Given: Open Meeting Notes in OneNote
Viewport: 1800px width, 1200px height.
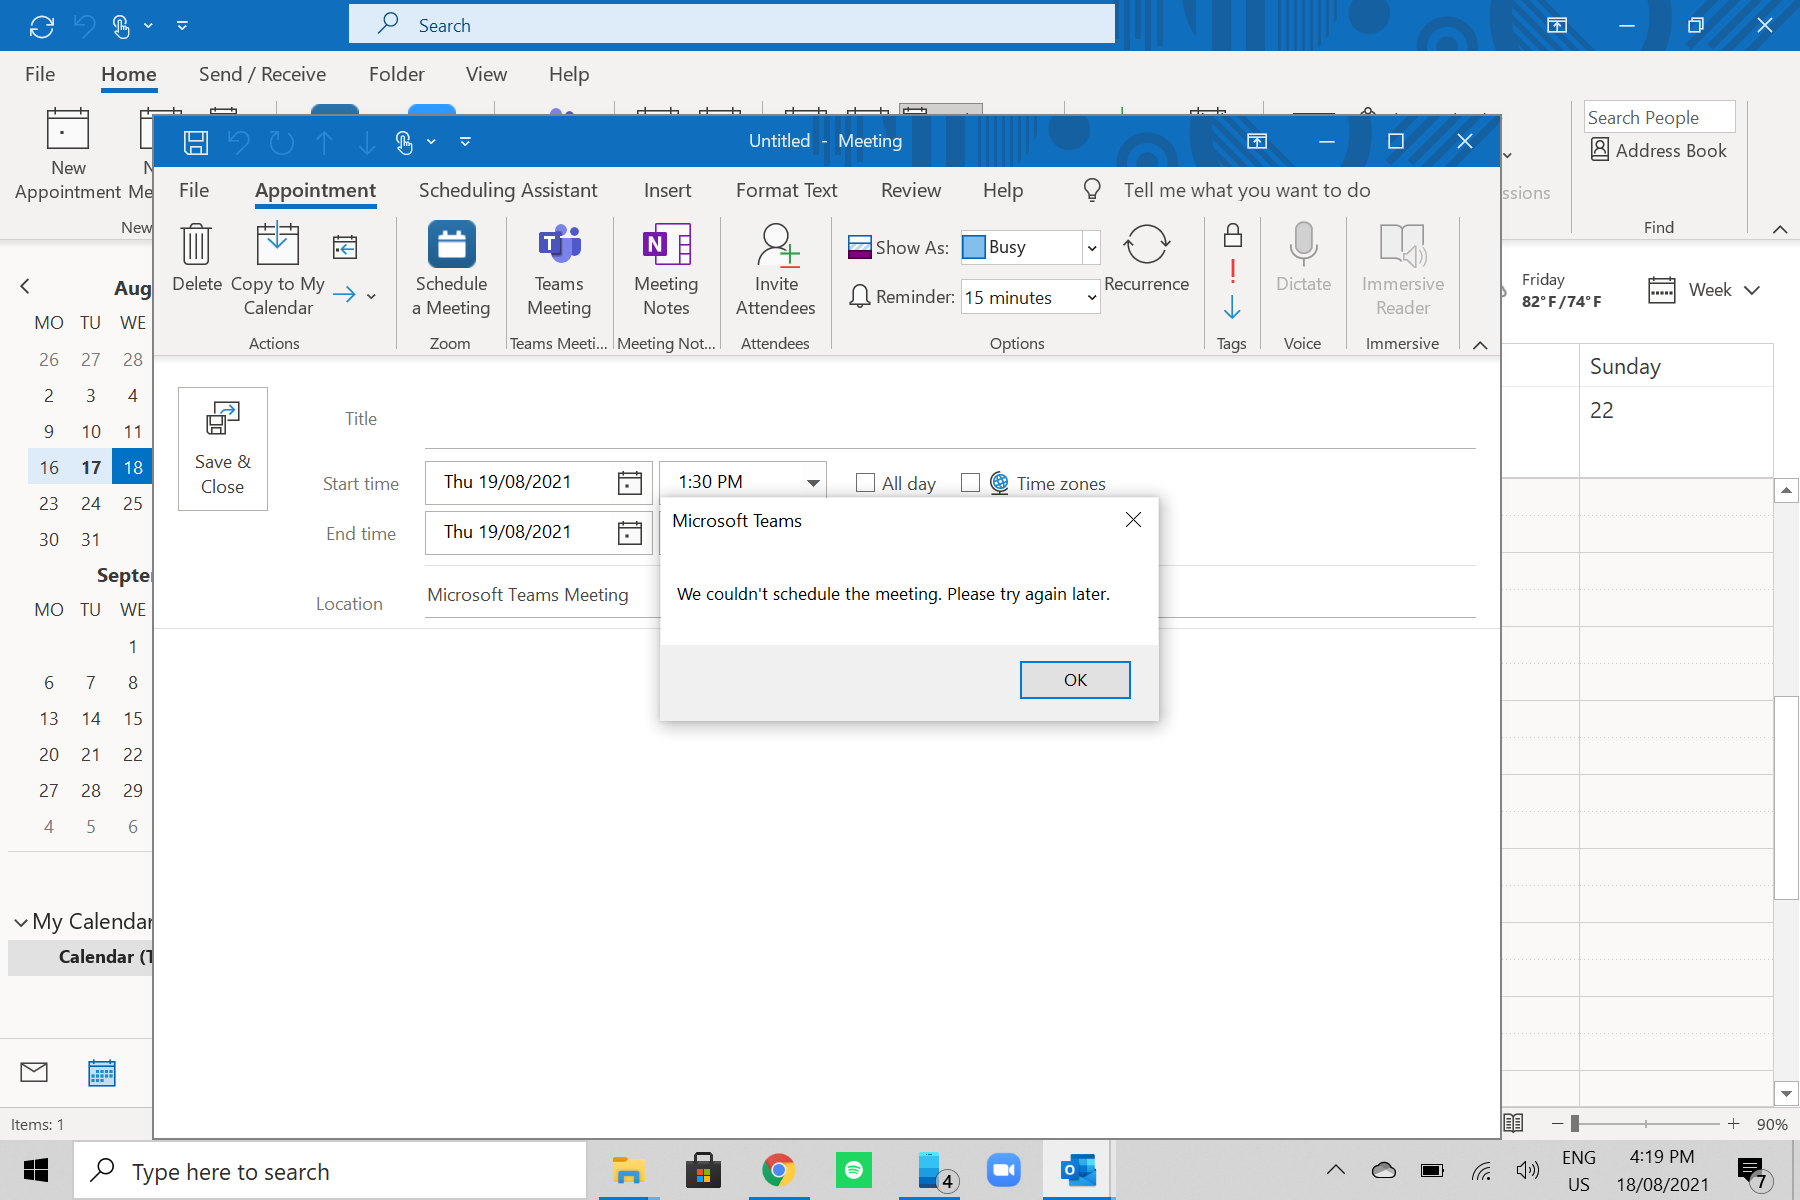Looking at the screenshot, I should click(666, 266).
